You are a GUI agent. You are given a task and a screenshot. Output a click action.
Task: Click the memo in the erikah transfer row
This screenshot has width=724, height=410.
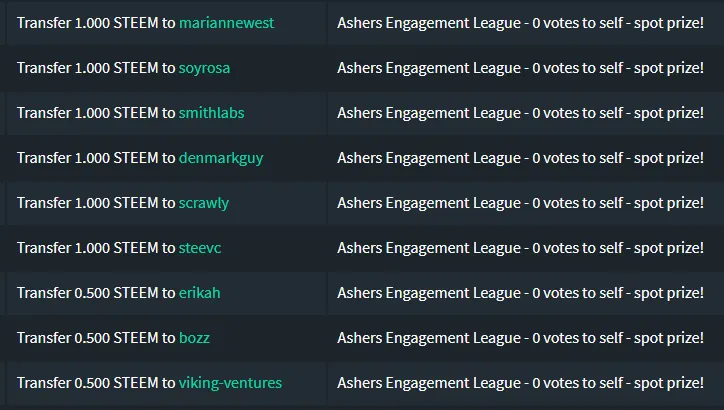coord(520,293)
